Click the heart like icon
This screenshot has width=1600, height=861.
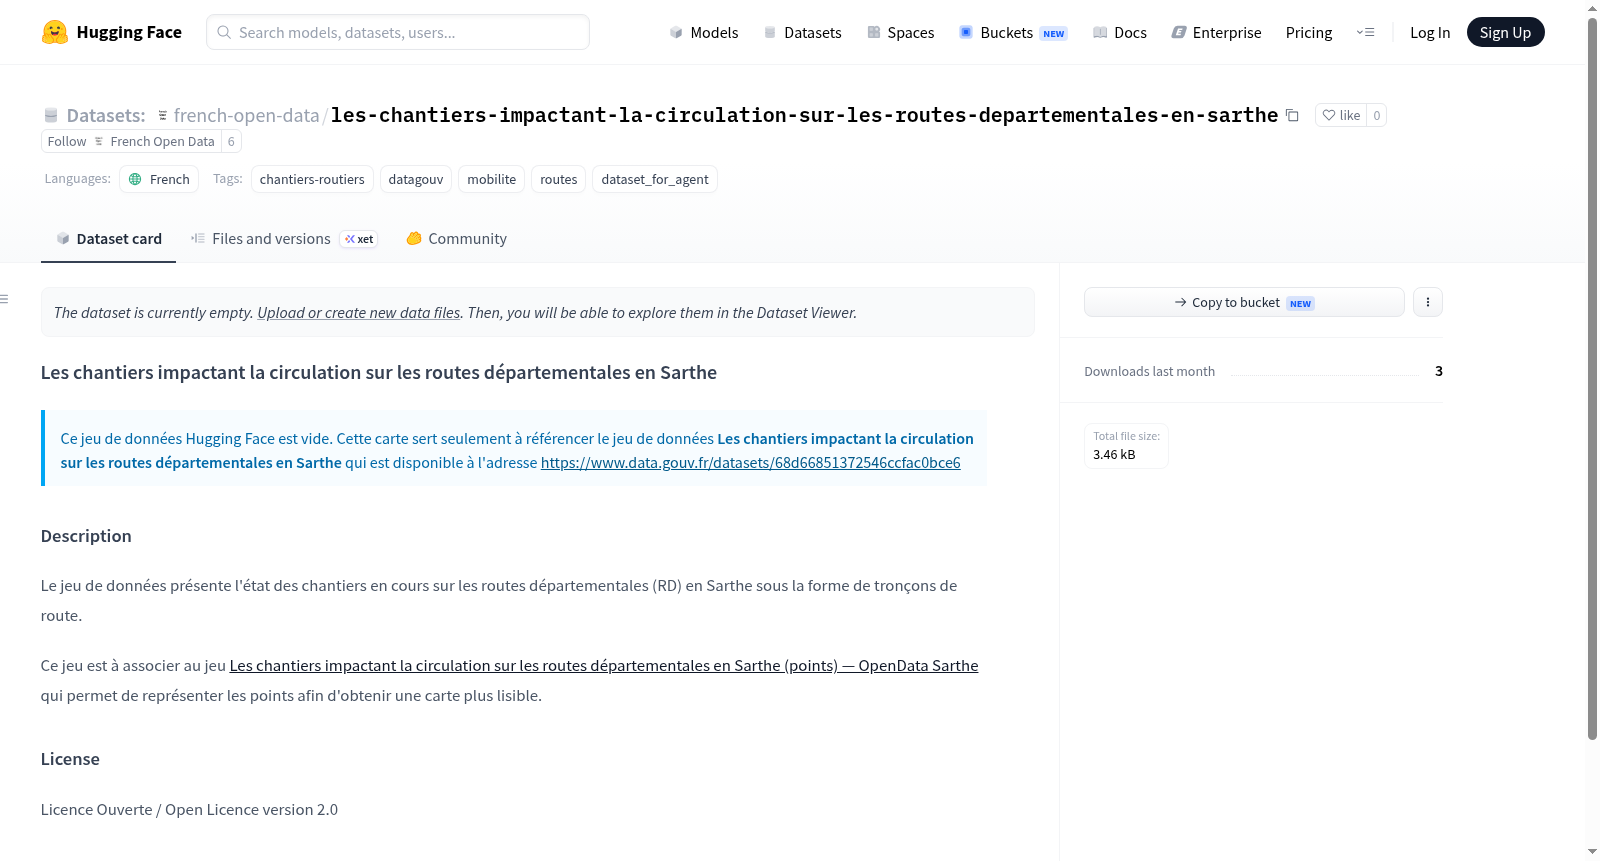[1329, 115]
